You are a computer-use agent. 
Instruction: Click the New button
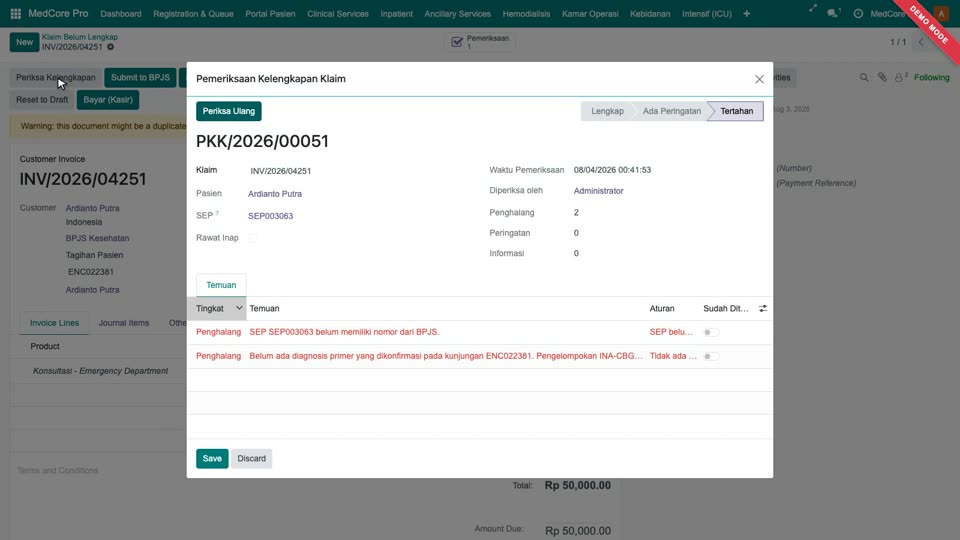[x=24, y=42]
